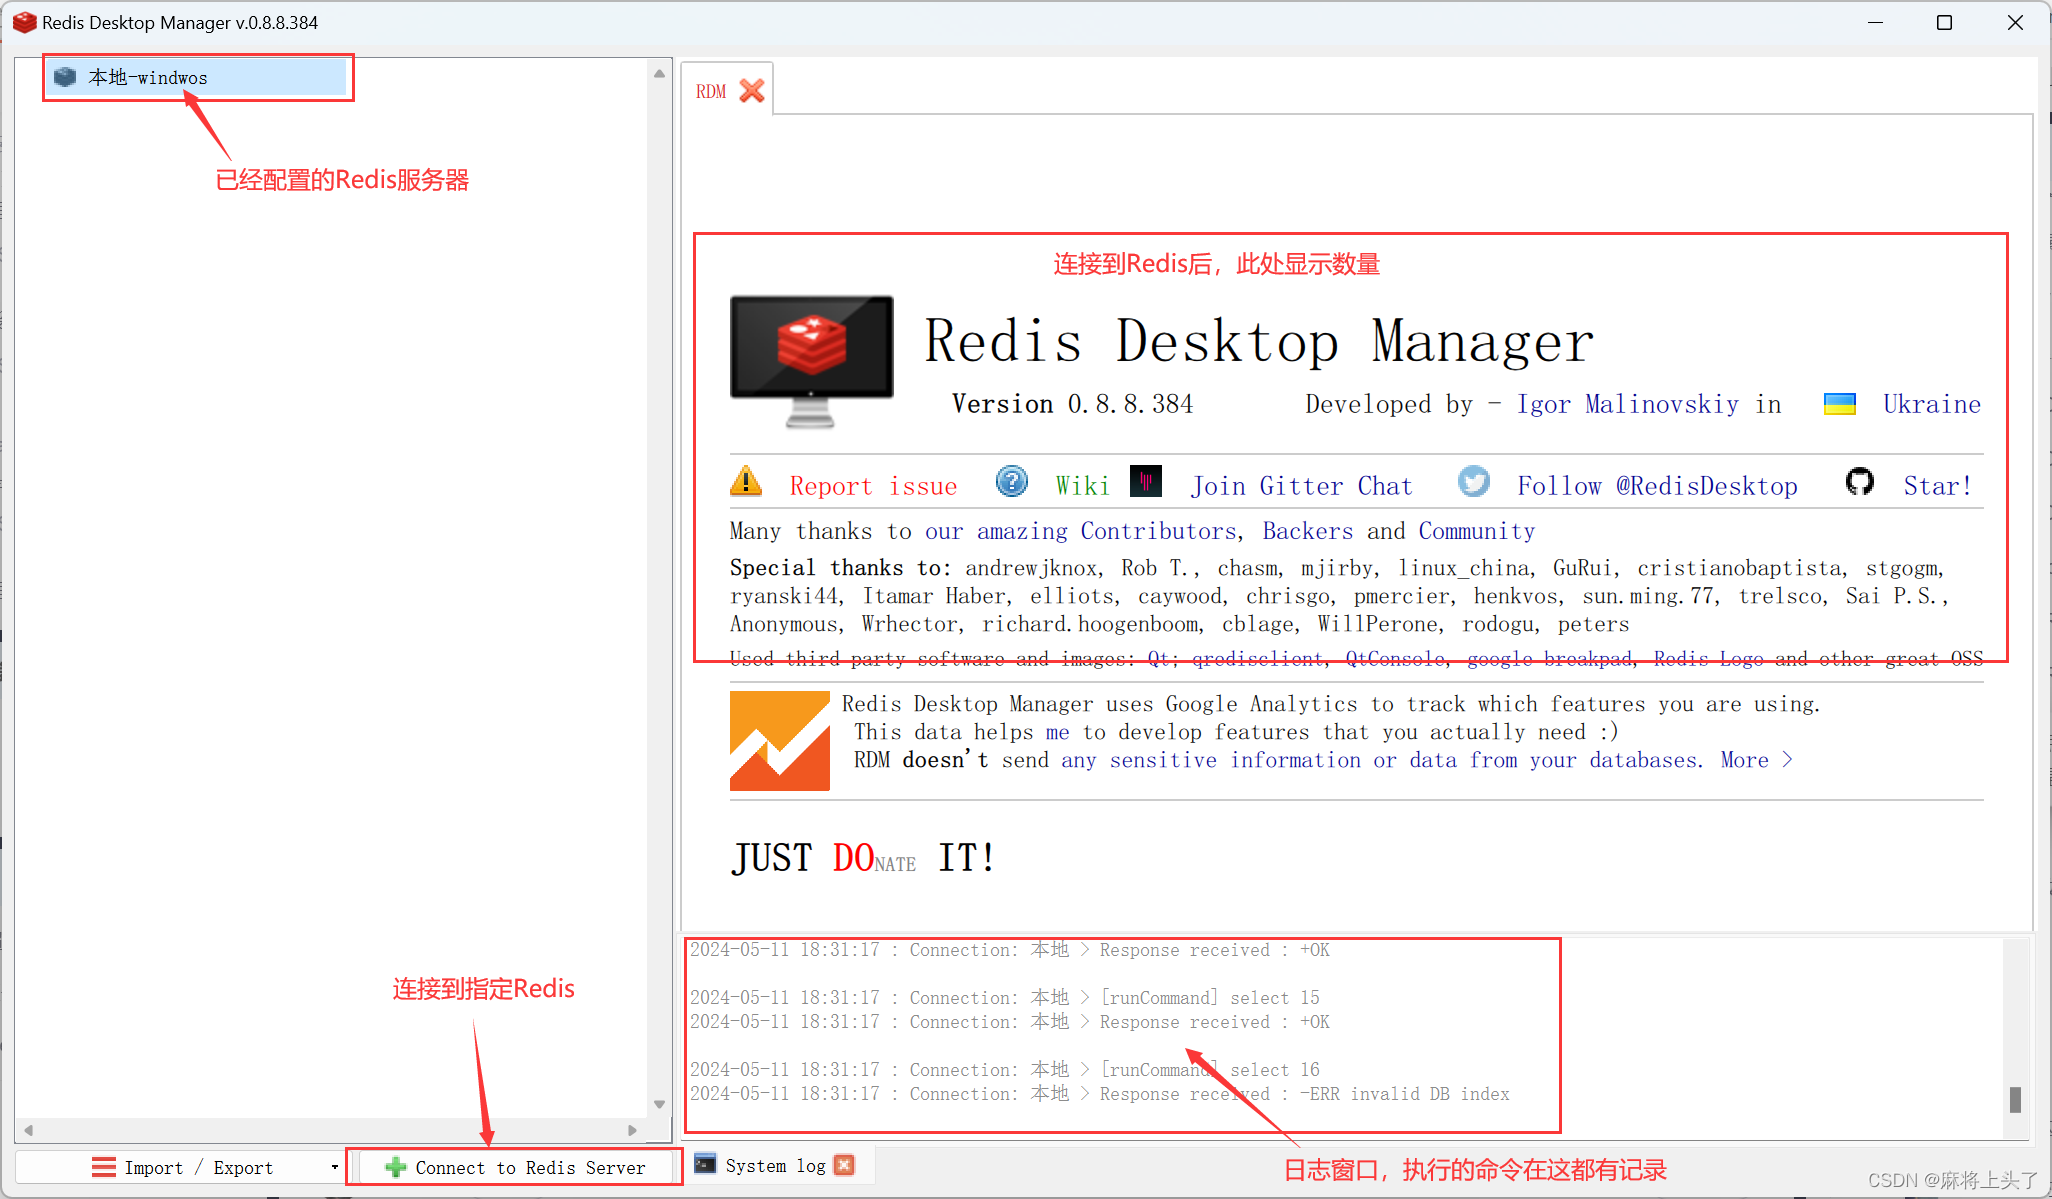The width and height of the screenshot is (2052, 1199).
Task: Click the horizontal scroll left arrow
Action: click(29, 1130)
